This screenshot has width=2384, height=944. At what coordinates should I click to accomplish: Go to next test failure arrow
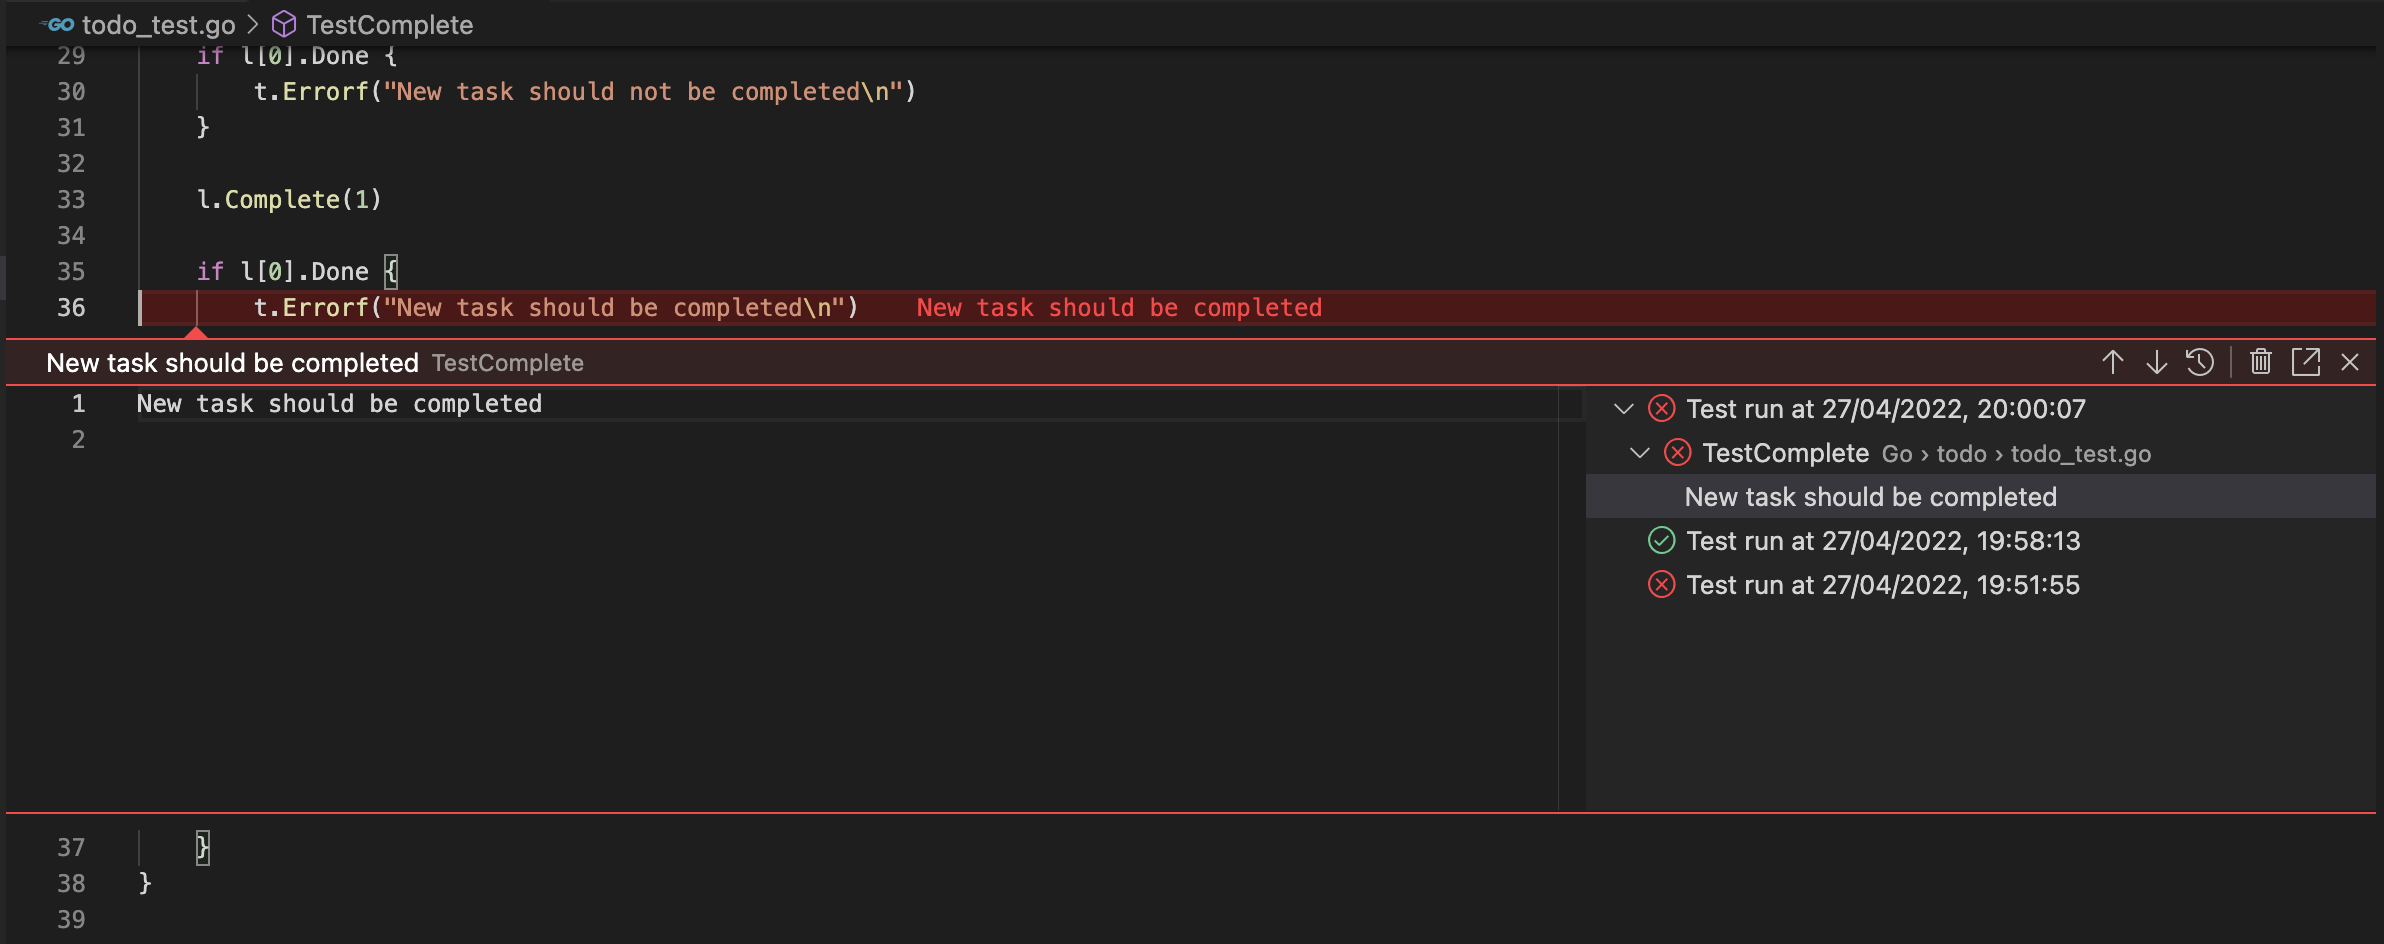[2156, 362]
